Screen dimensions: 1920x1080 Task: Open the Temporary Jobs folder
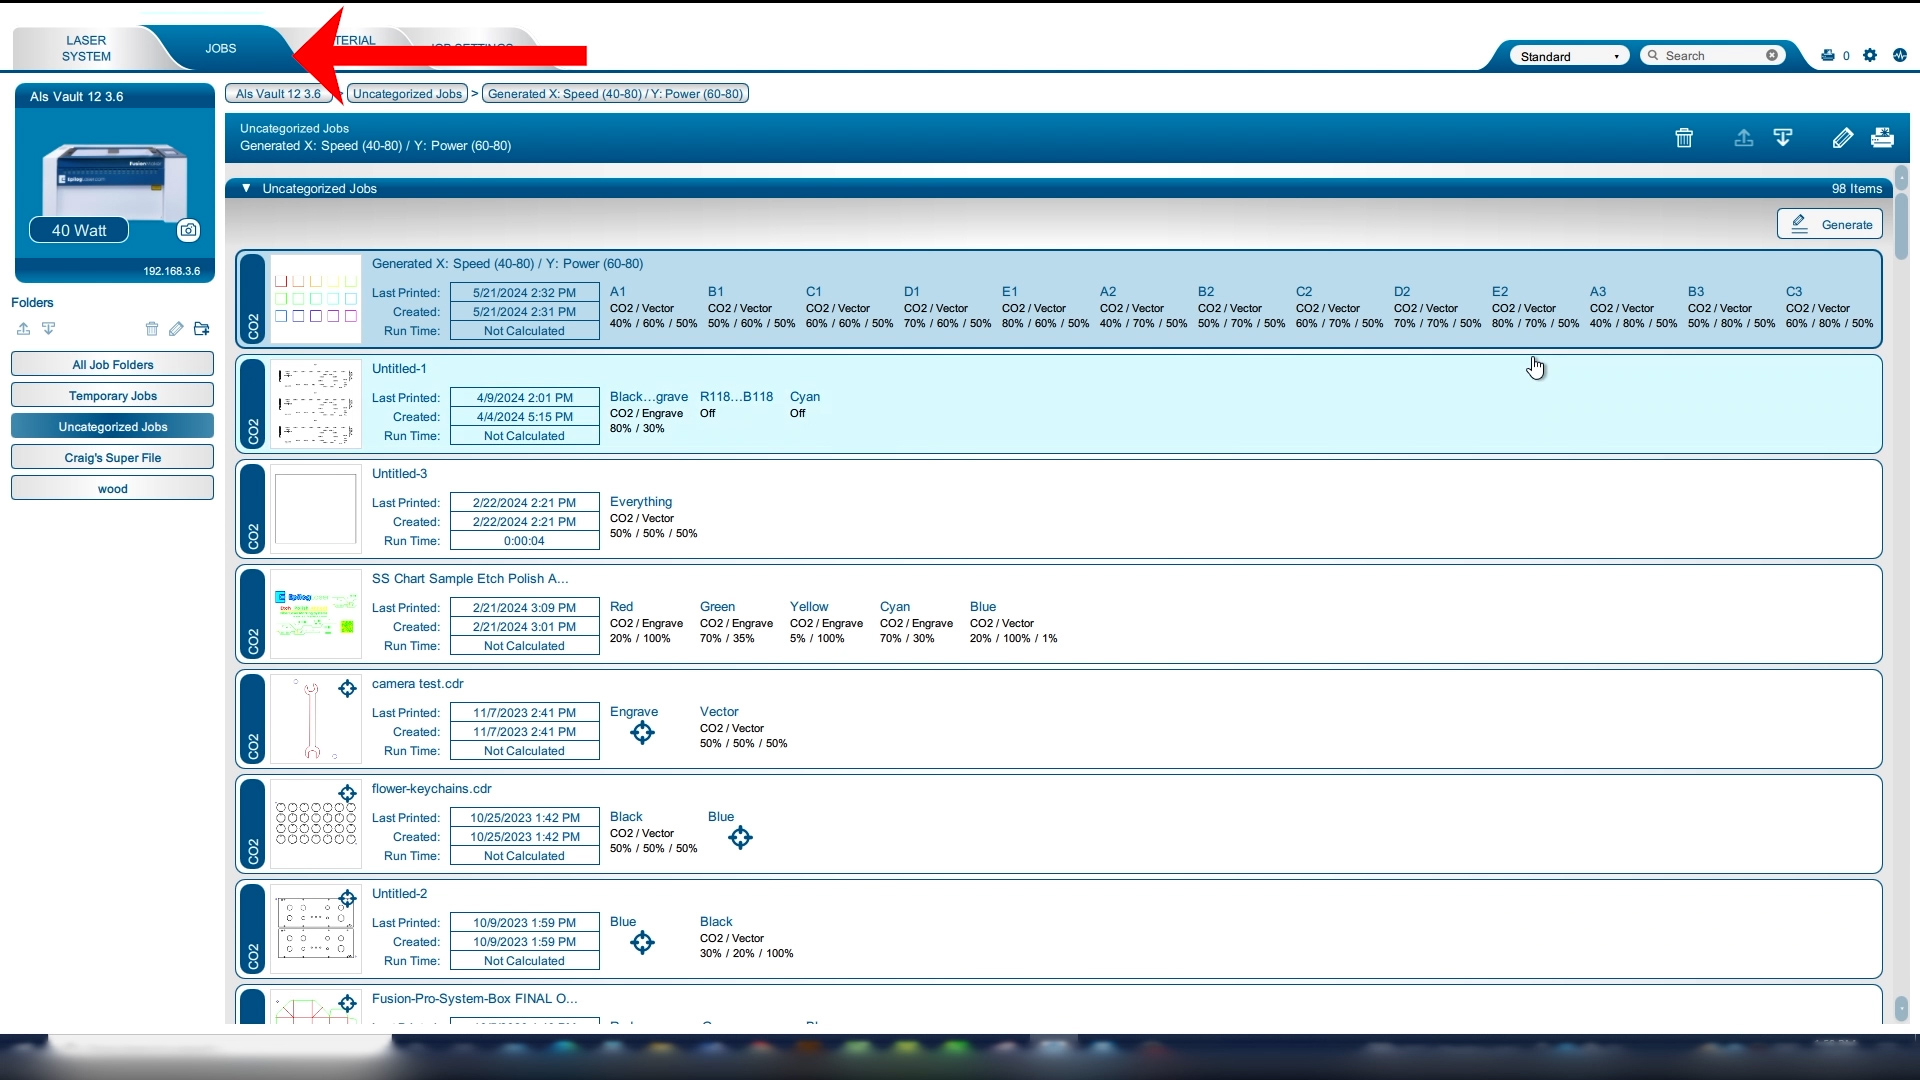click(x=113, y=396)
